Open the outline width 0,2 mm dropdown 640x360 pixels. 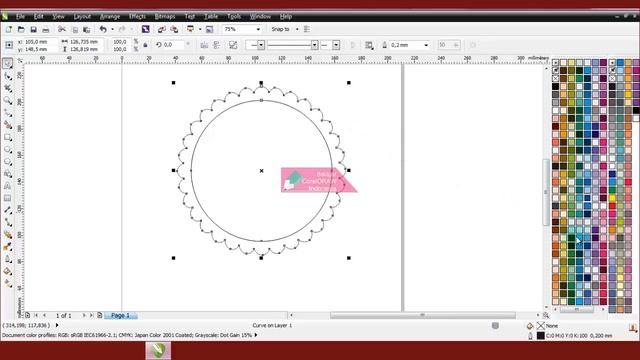tap(426, 45)
